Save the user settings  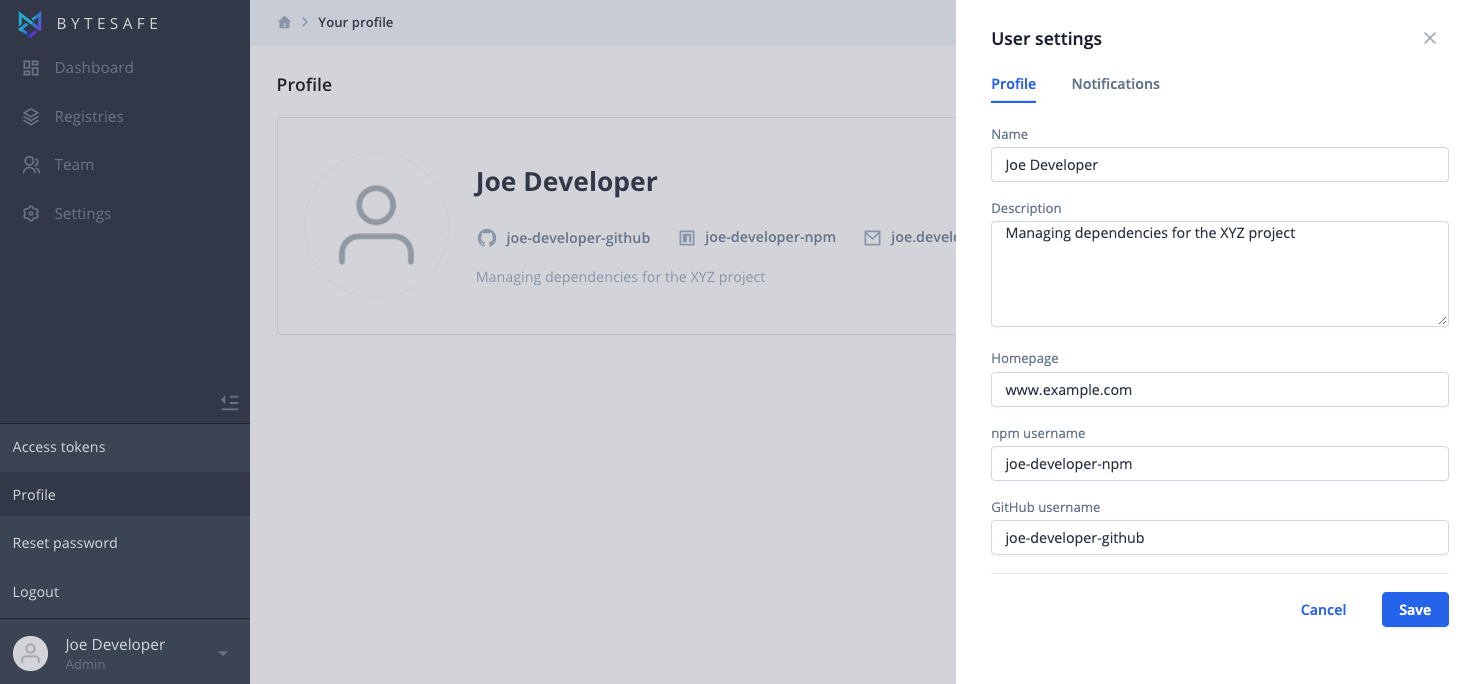[1415, 610]
